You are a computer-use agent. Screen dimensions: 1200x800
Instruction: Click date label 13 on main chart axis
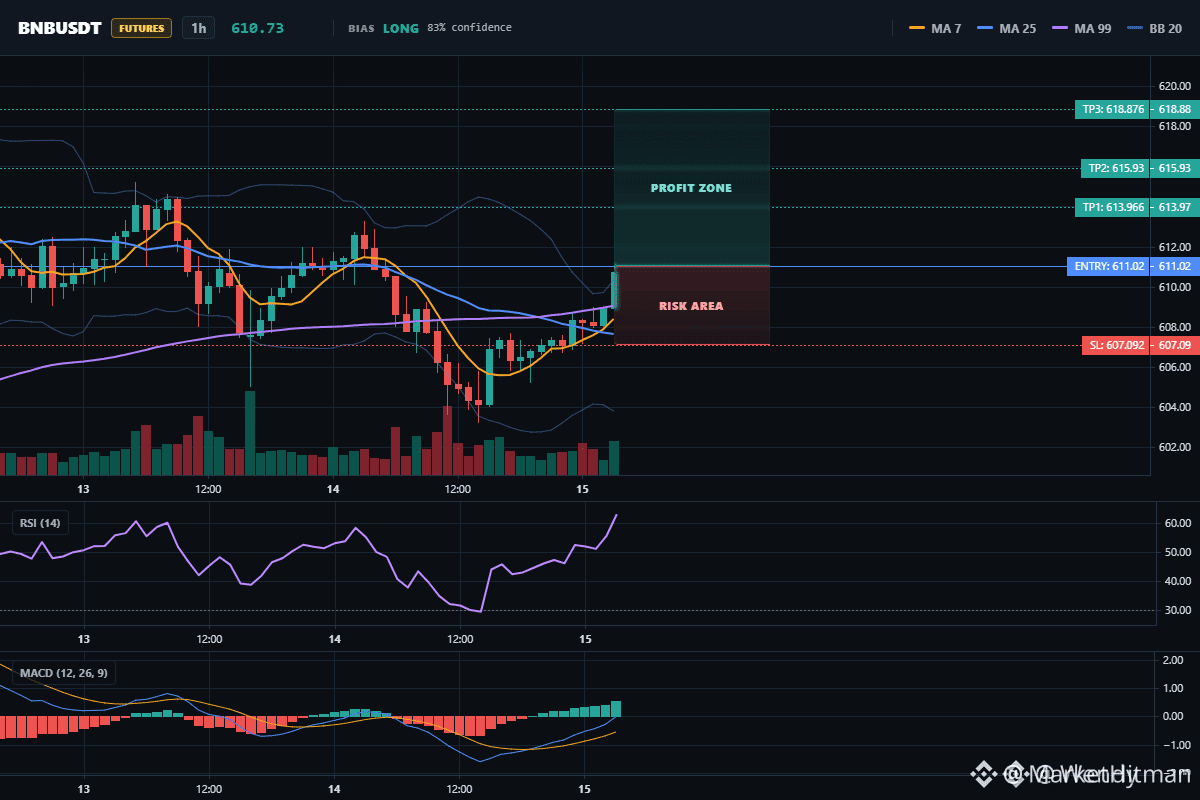[x=84, y=489]
